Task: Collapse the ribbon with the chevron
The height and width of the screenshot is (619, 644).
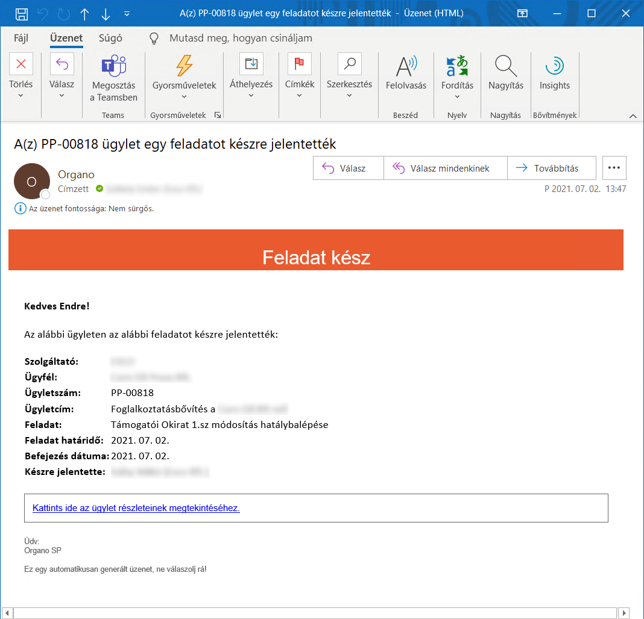Action: coord(632,116)
